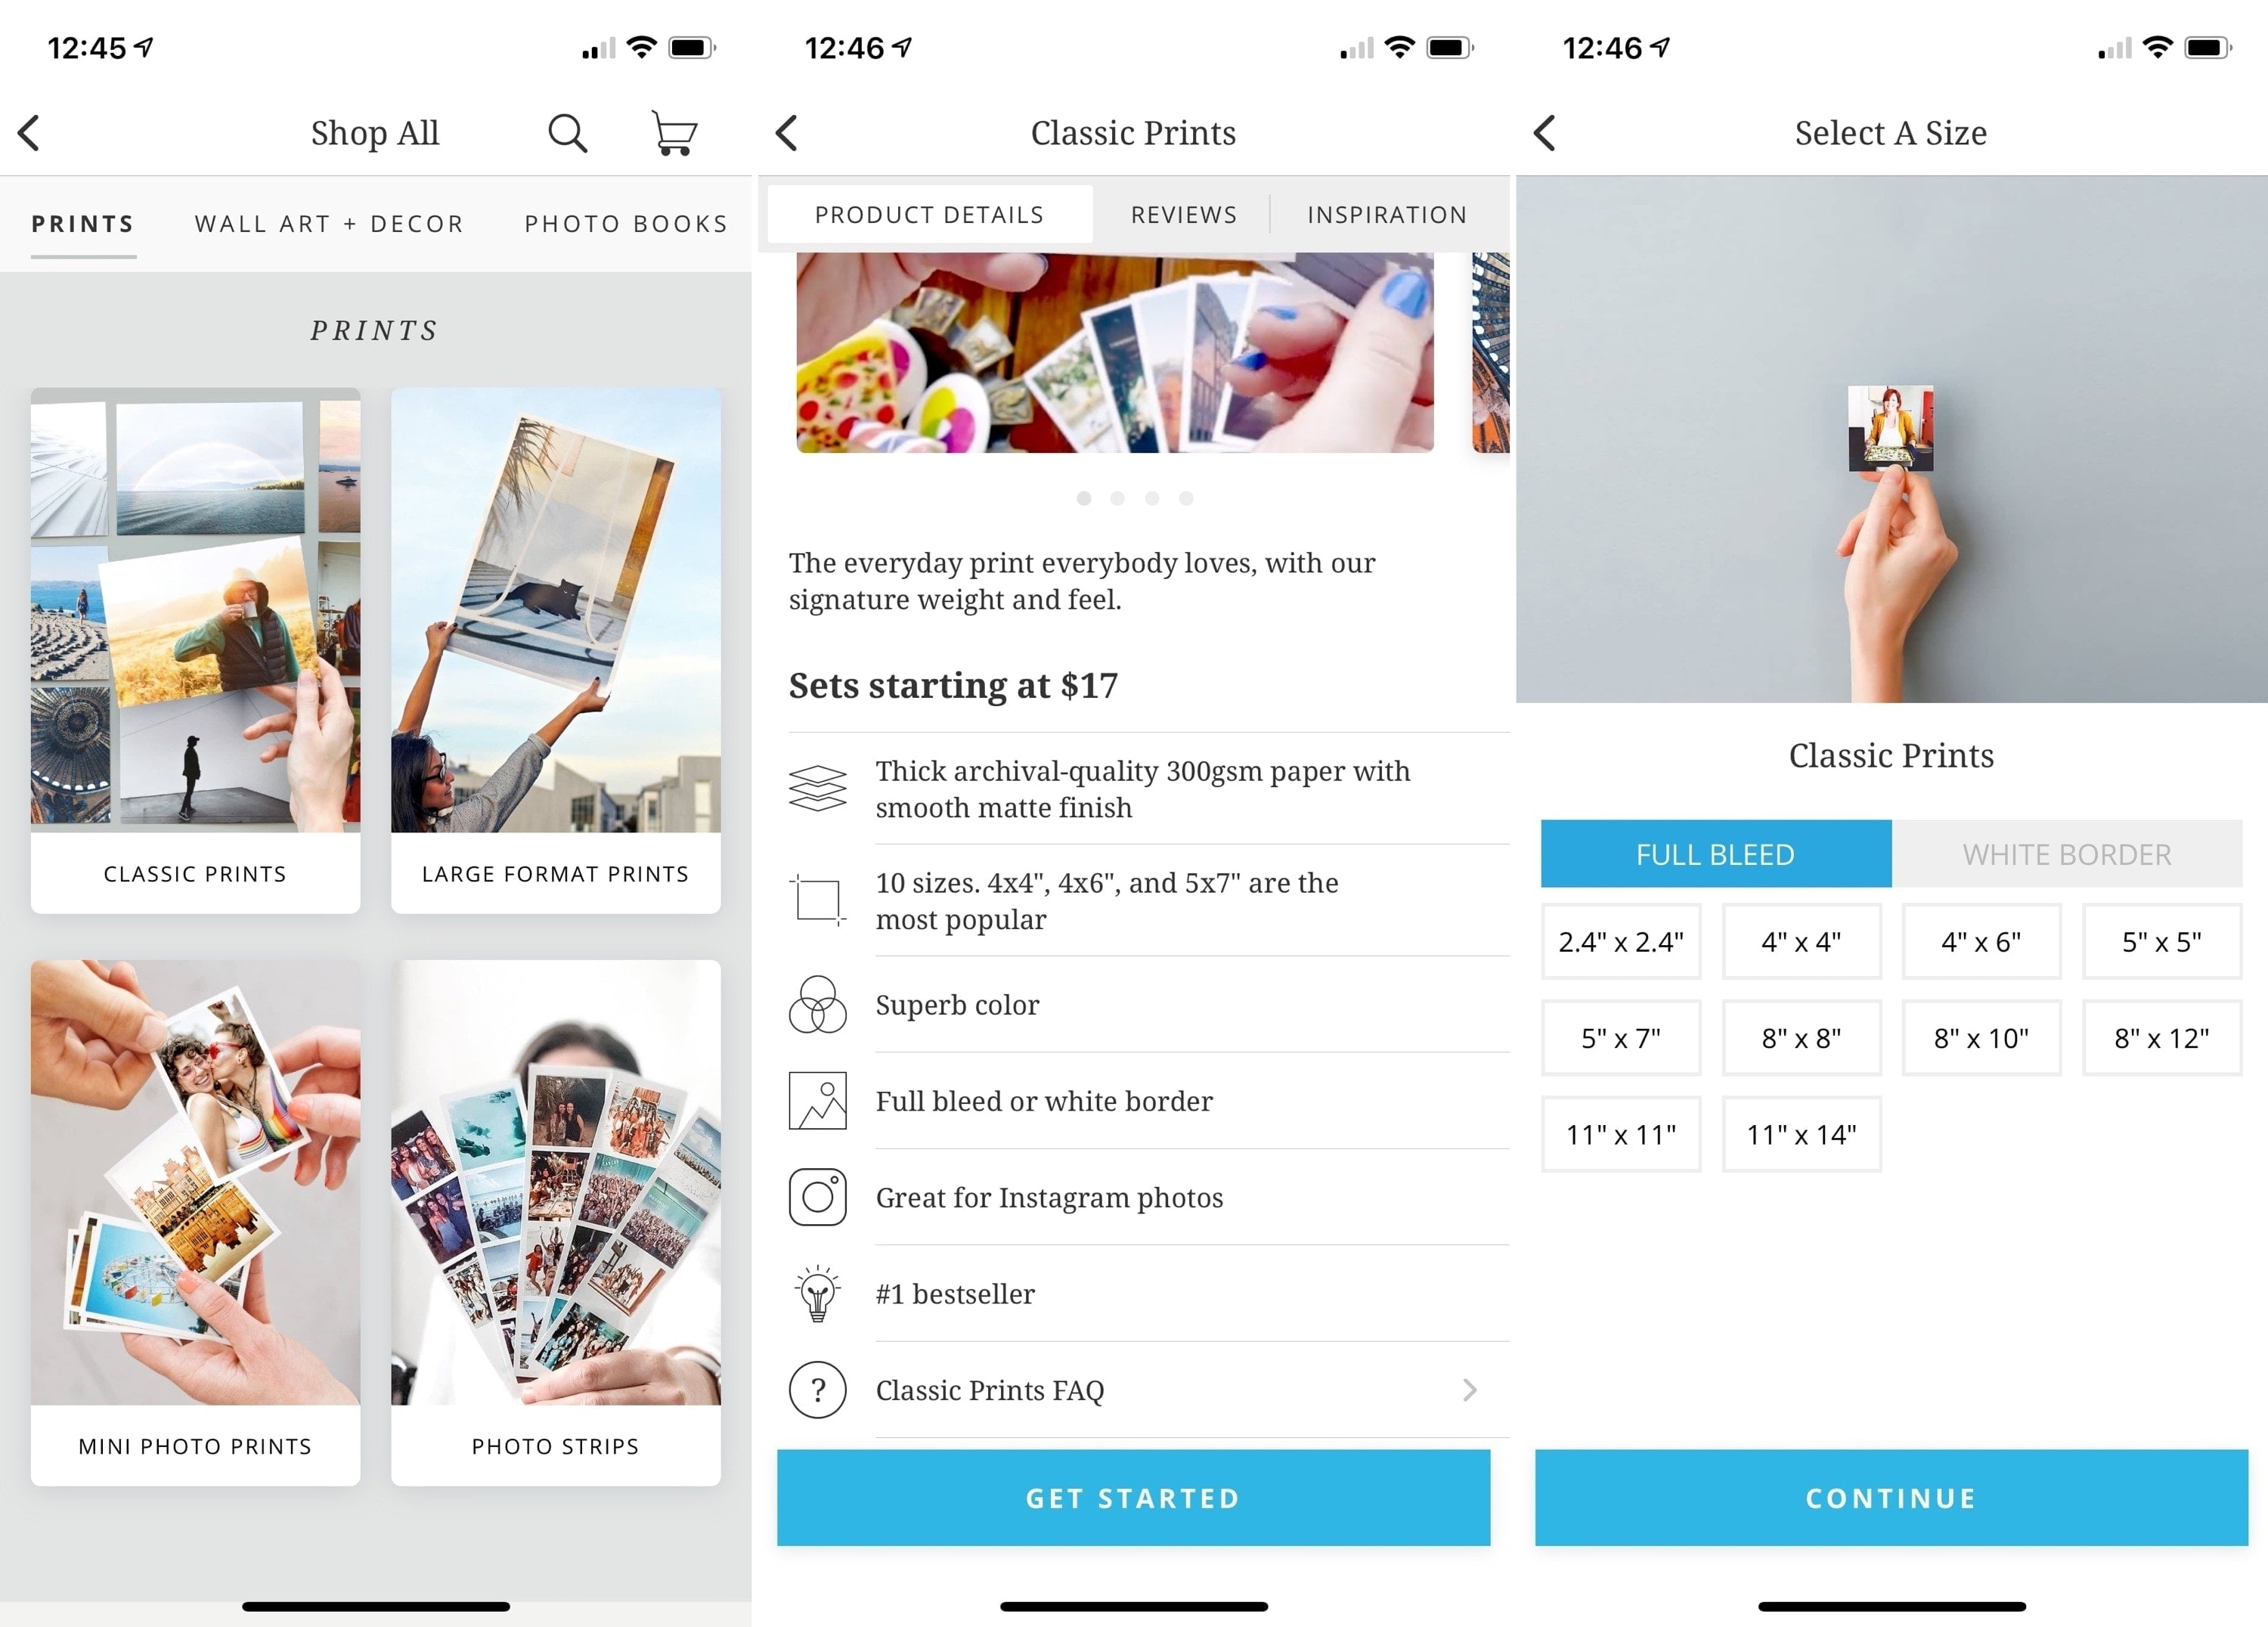Click the thick paper layers icon
The image size is (2268, 1627).
(819, 787)
